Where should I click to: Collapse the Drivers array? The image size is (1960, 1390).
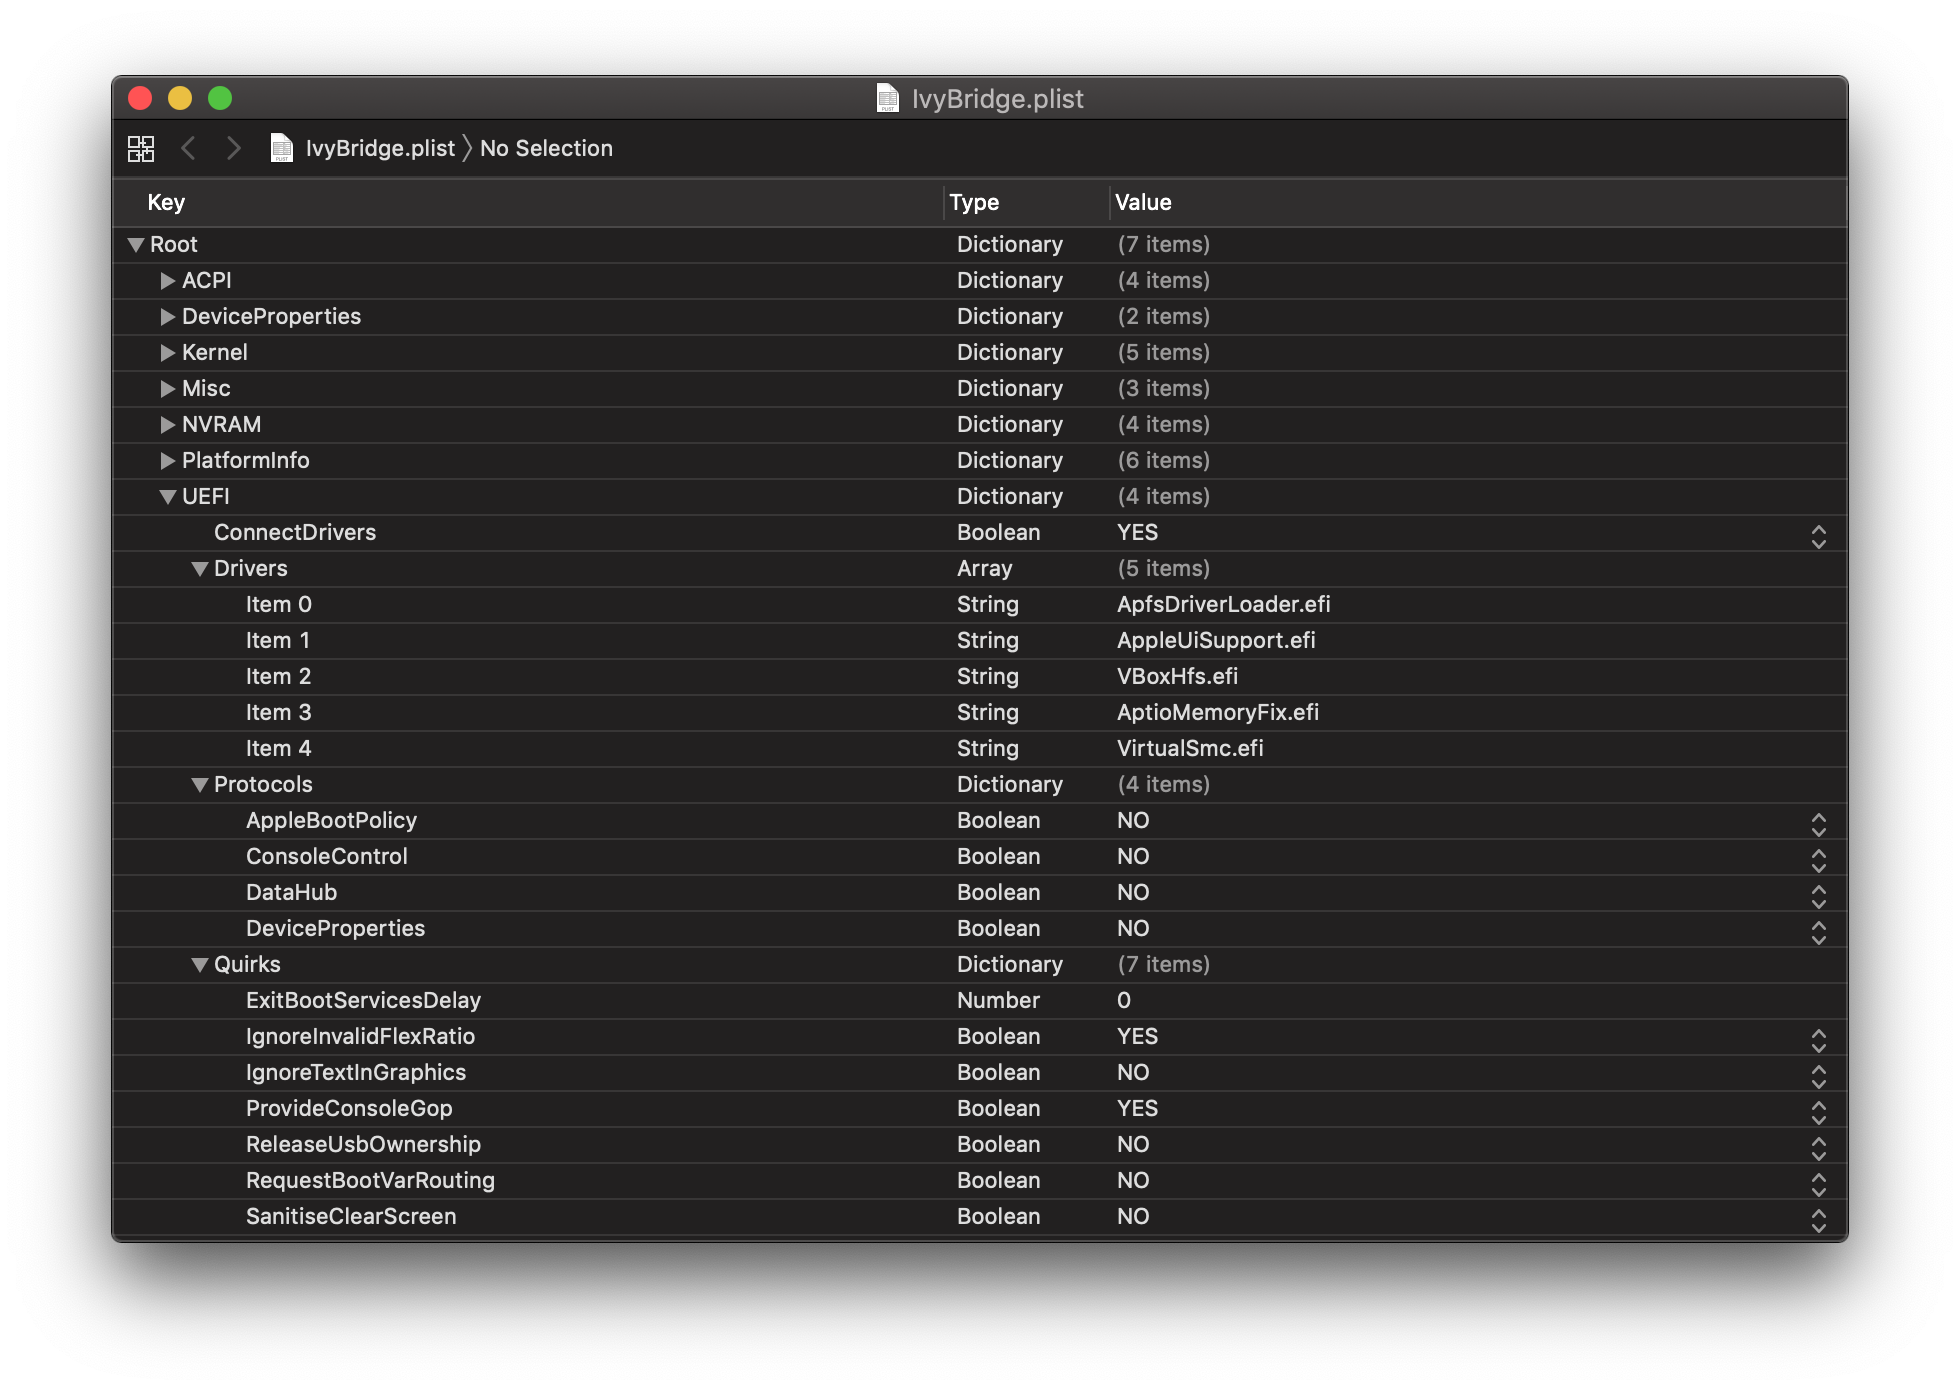tap(200, 569)
